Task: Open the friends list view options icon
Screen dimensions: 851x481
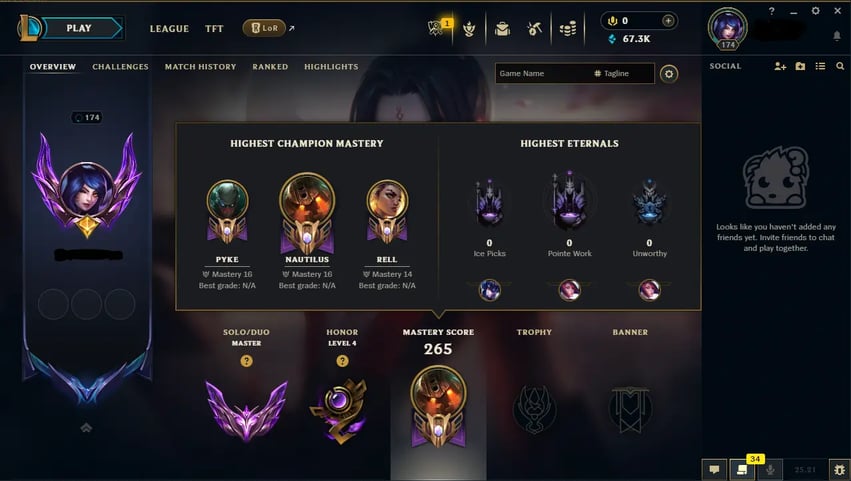Action: coord(820,66)
